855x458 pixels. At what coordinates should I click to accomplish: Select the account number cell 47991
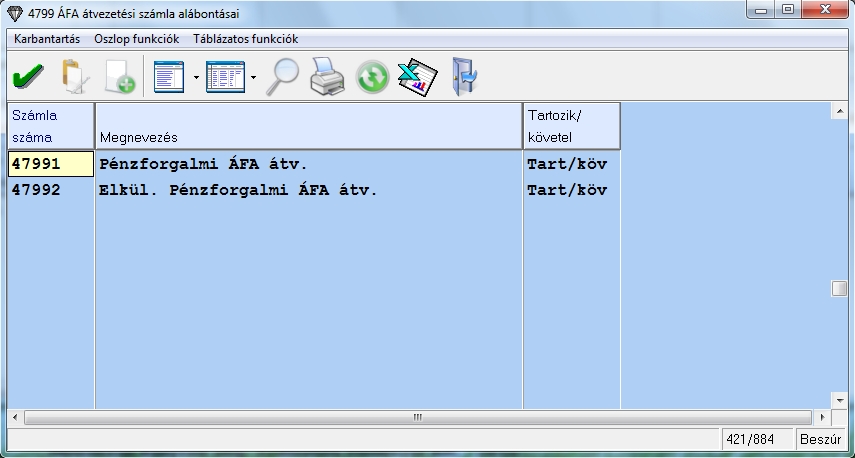click(x=51, y=164)
